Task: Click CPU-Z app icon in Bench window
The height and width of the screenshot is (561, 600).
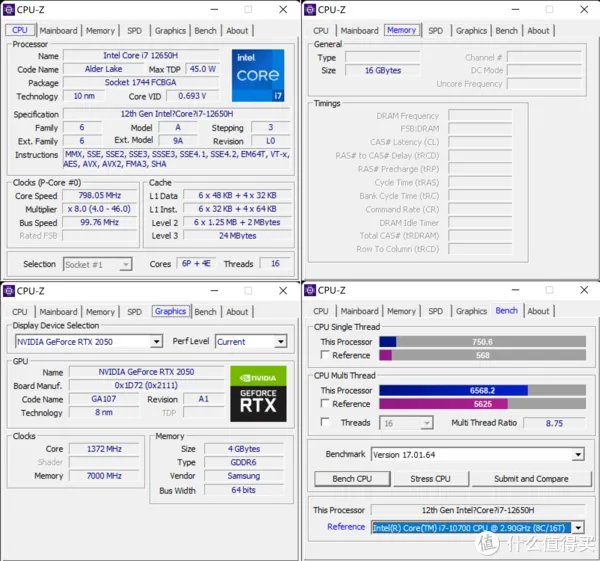Action: tap(310, 290)
